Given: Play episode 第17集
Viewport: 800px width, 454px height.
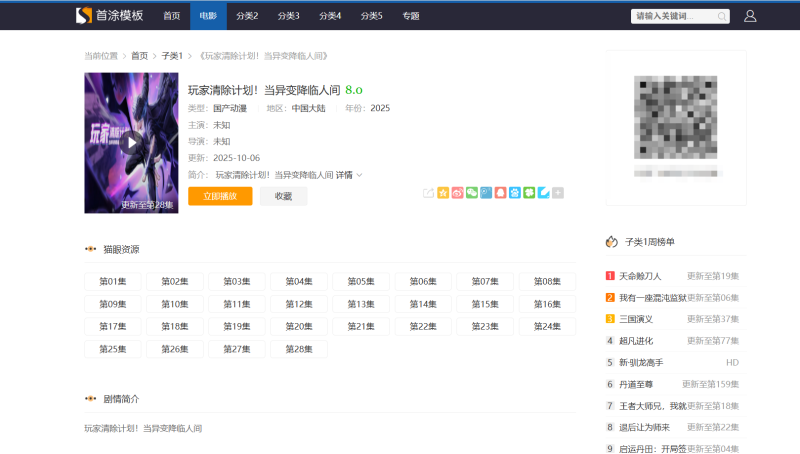Looking at the screenshot, I should pyautogui.click(x=113, y=326).
